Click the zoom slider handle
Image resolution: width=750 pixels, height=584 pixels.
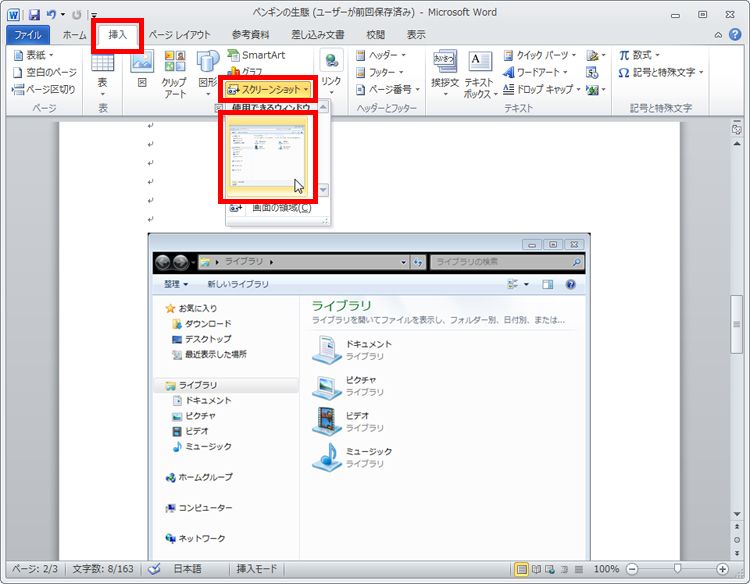click(677, 569)
